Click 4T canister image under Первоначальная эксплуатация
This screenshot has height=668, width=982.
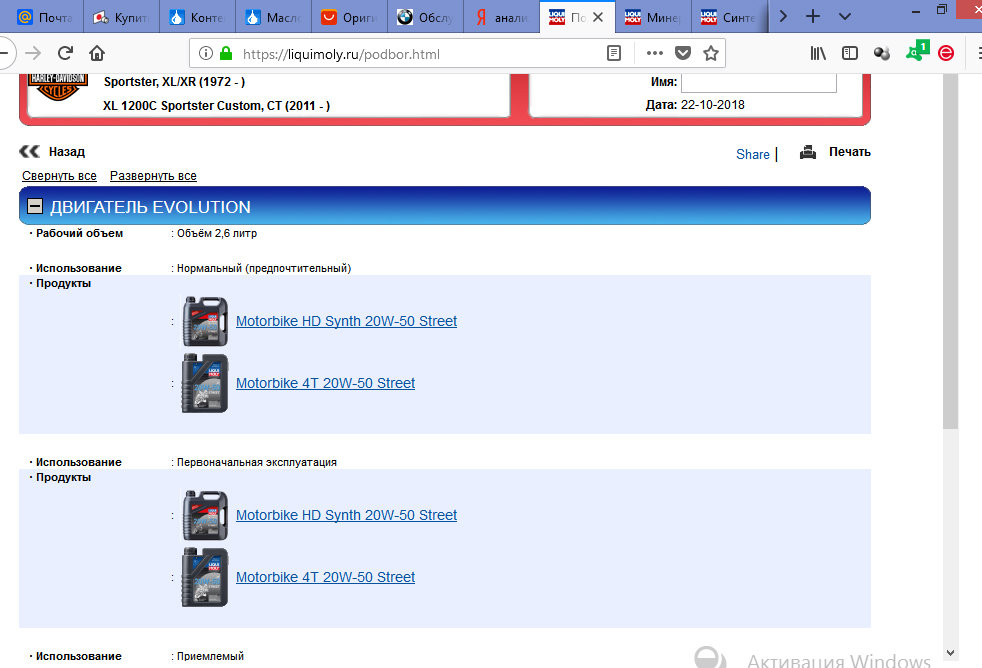tap(205, 577)
